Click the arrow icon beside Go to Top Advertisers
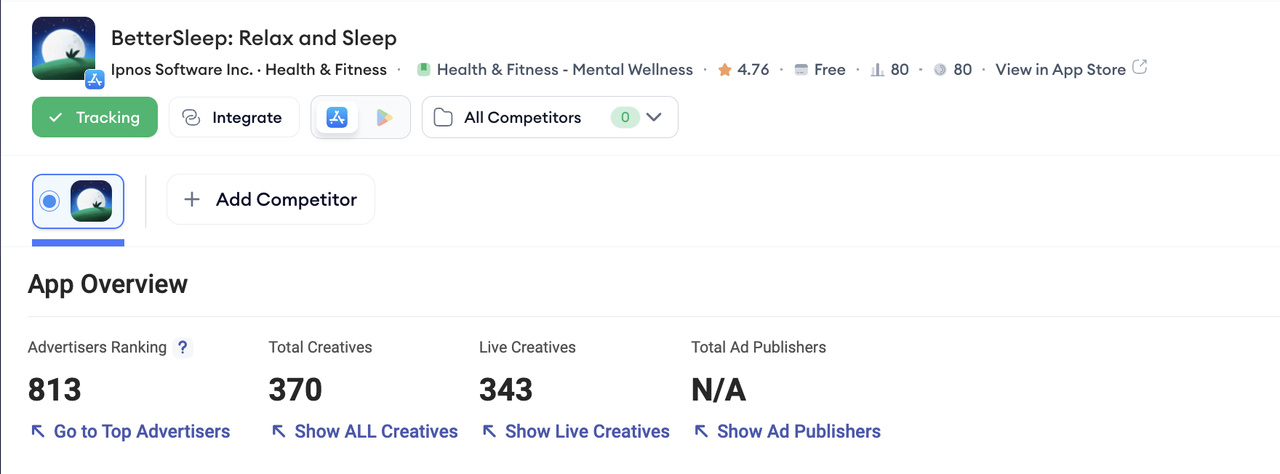This screenshot has width=1280, height=474. (x=37, y=431)
